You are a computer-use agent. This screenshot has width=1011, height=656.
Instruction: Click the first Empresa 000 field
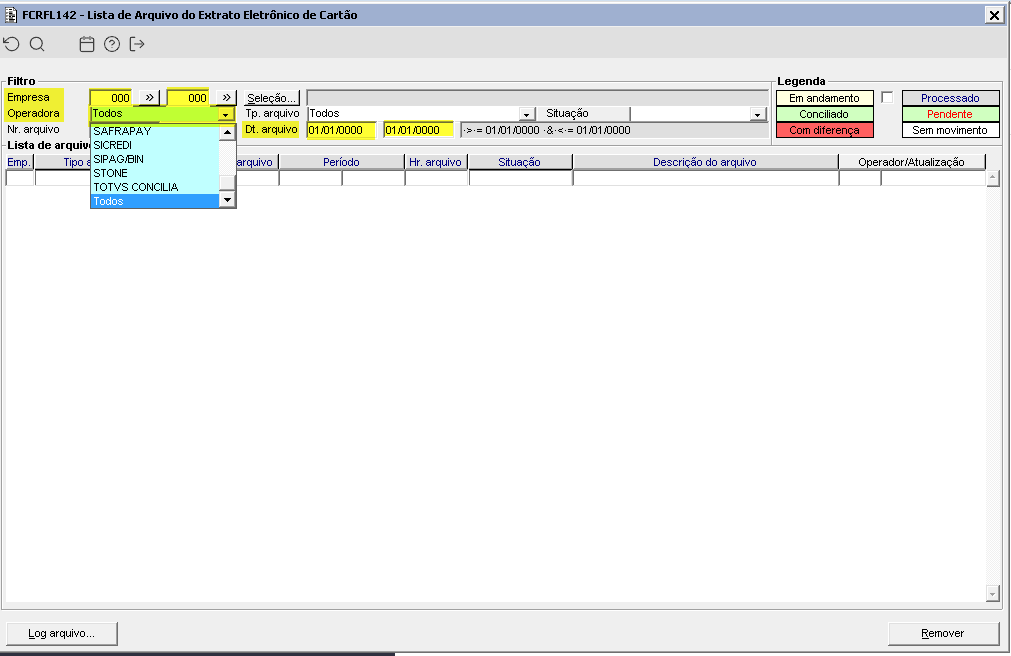[x=111, y=97]
